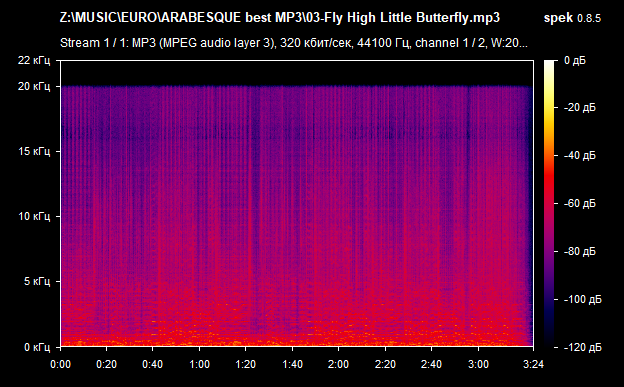The width and height of the screenshot is (624, 387).
Task: Click the '3:24' end time label
Action: tap(533, 364)
